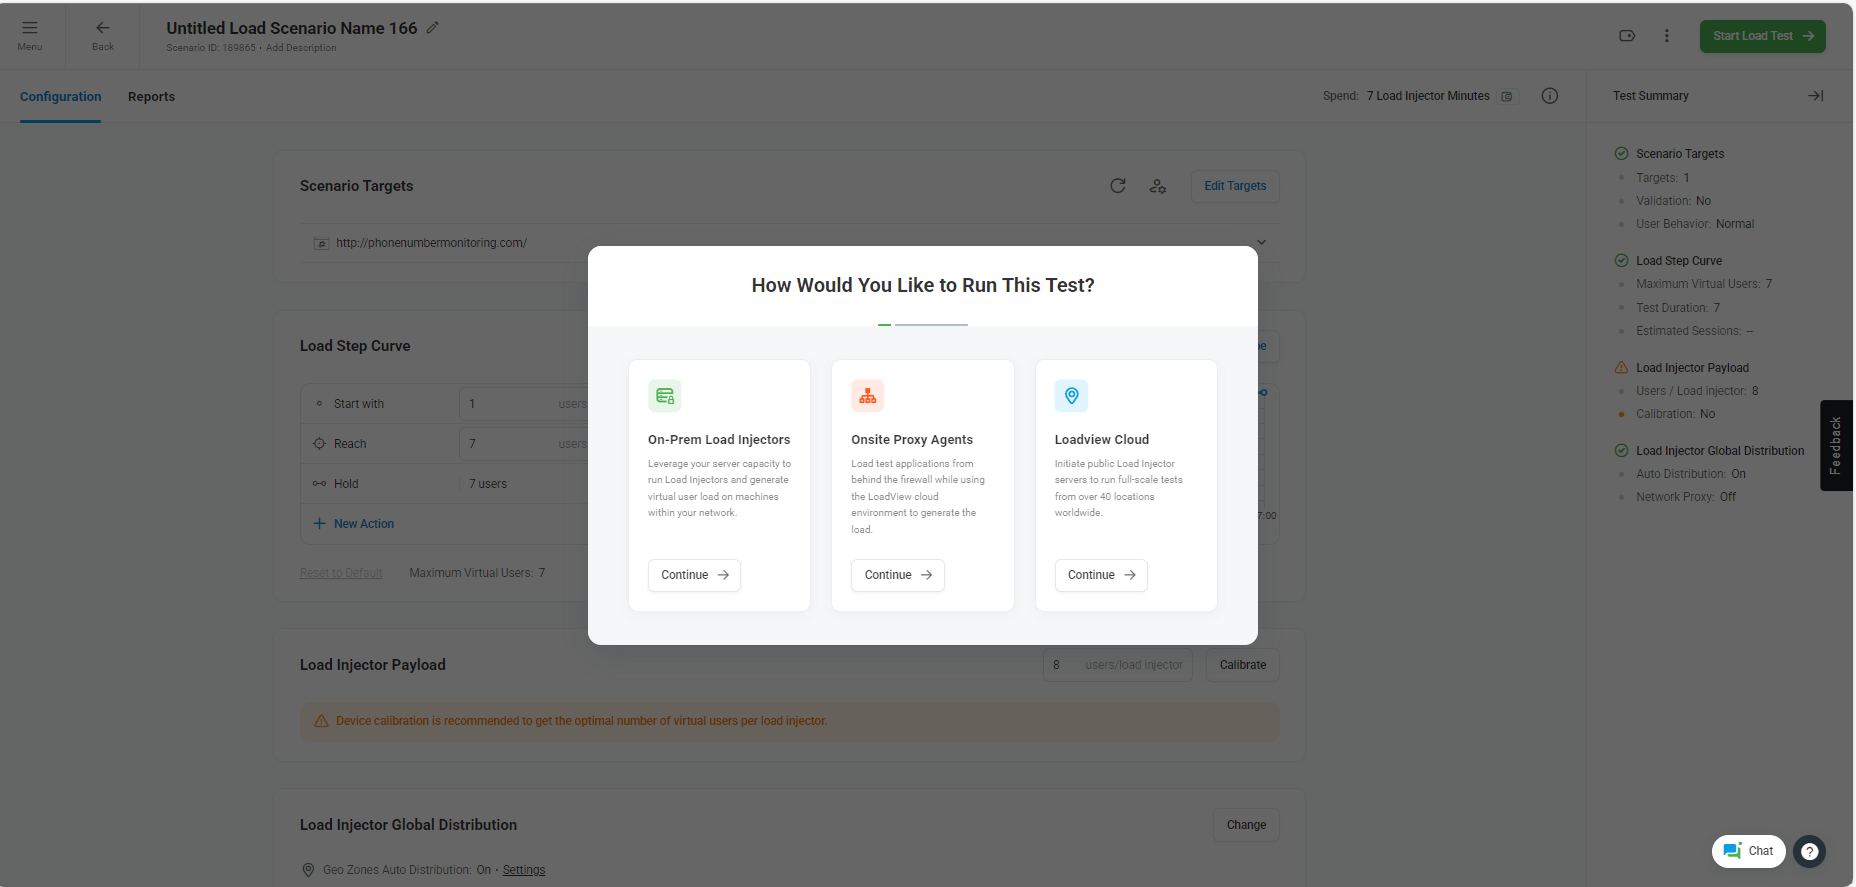This screenshot has height=887, width=1856.
Task: Click the Reach users field
Action: 524,444
